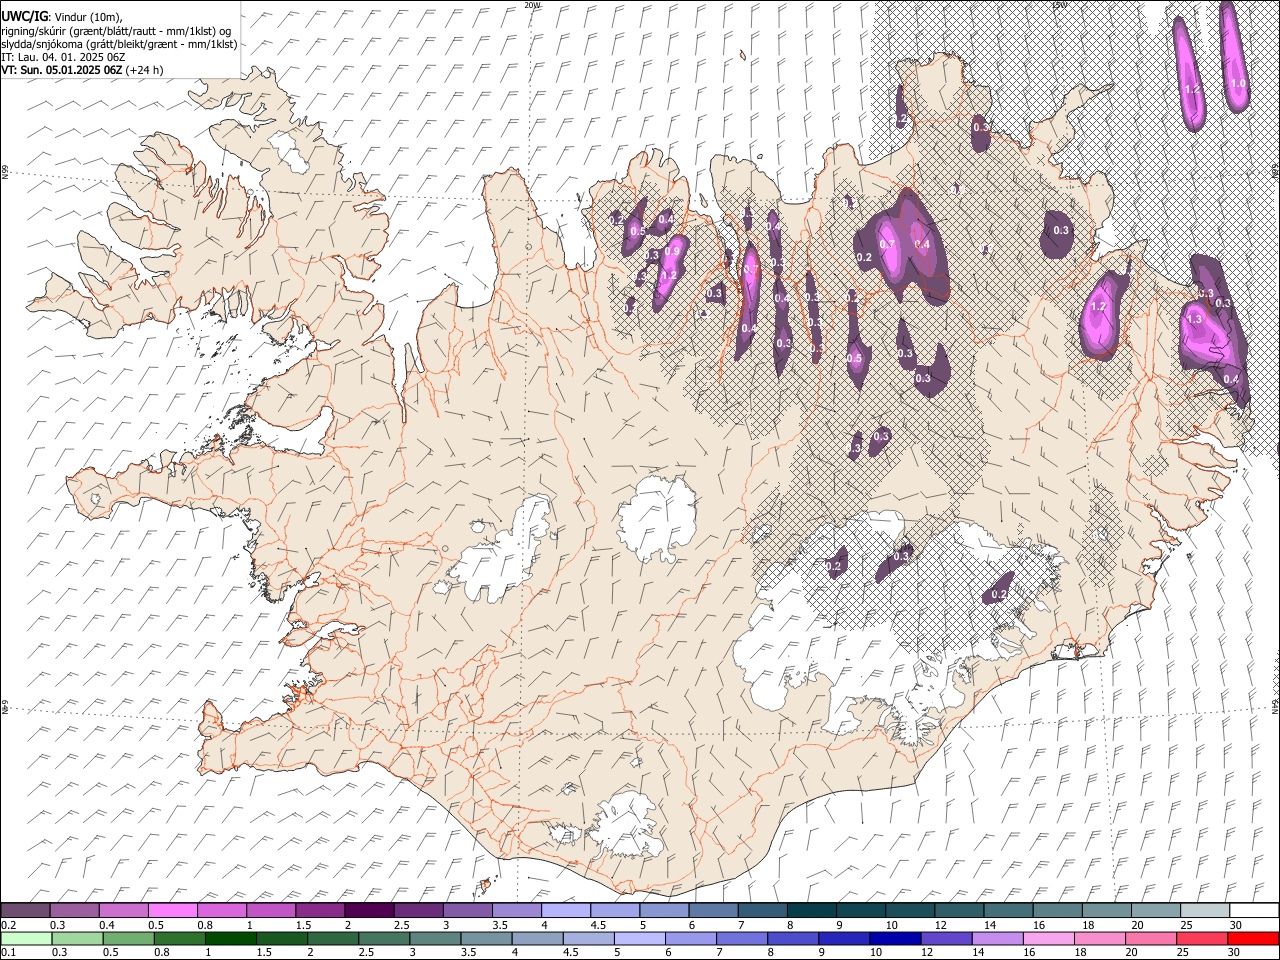Screen dimensions: 1280x960
Task: Select the lavender snow swatch between 4 and 4.5
Action: [x=565, y=910]
